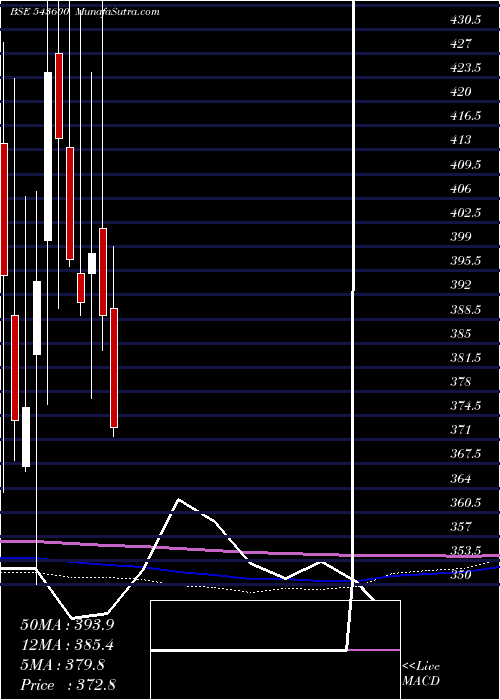Click the 353.5 price axis label
The height and width of the screenshot is (700, 500).
click(465, 551)
